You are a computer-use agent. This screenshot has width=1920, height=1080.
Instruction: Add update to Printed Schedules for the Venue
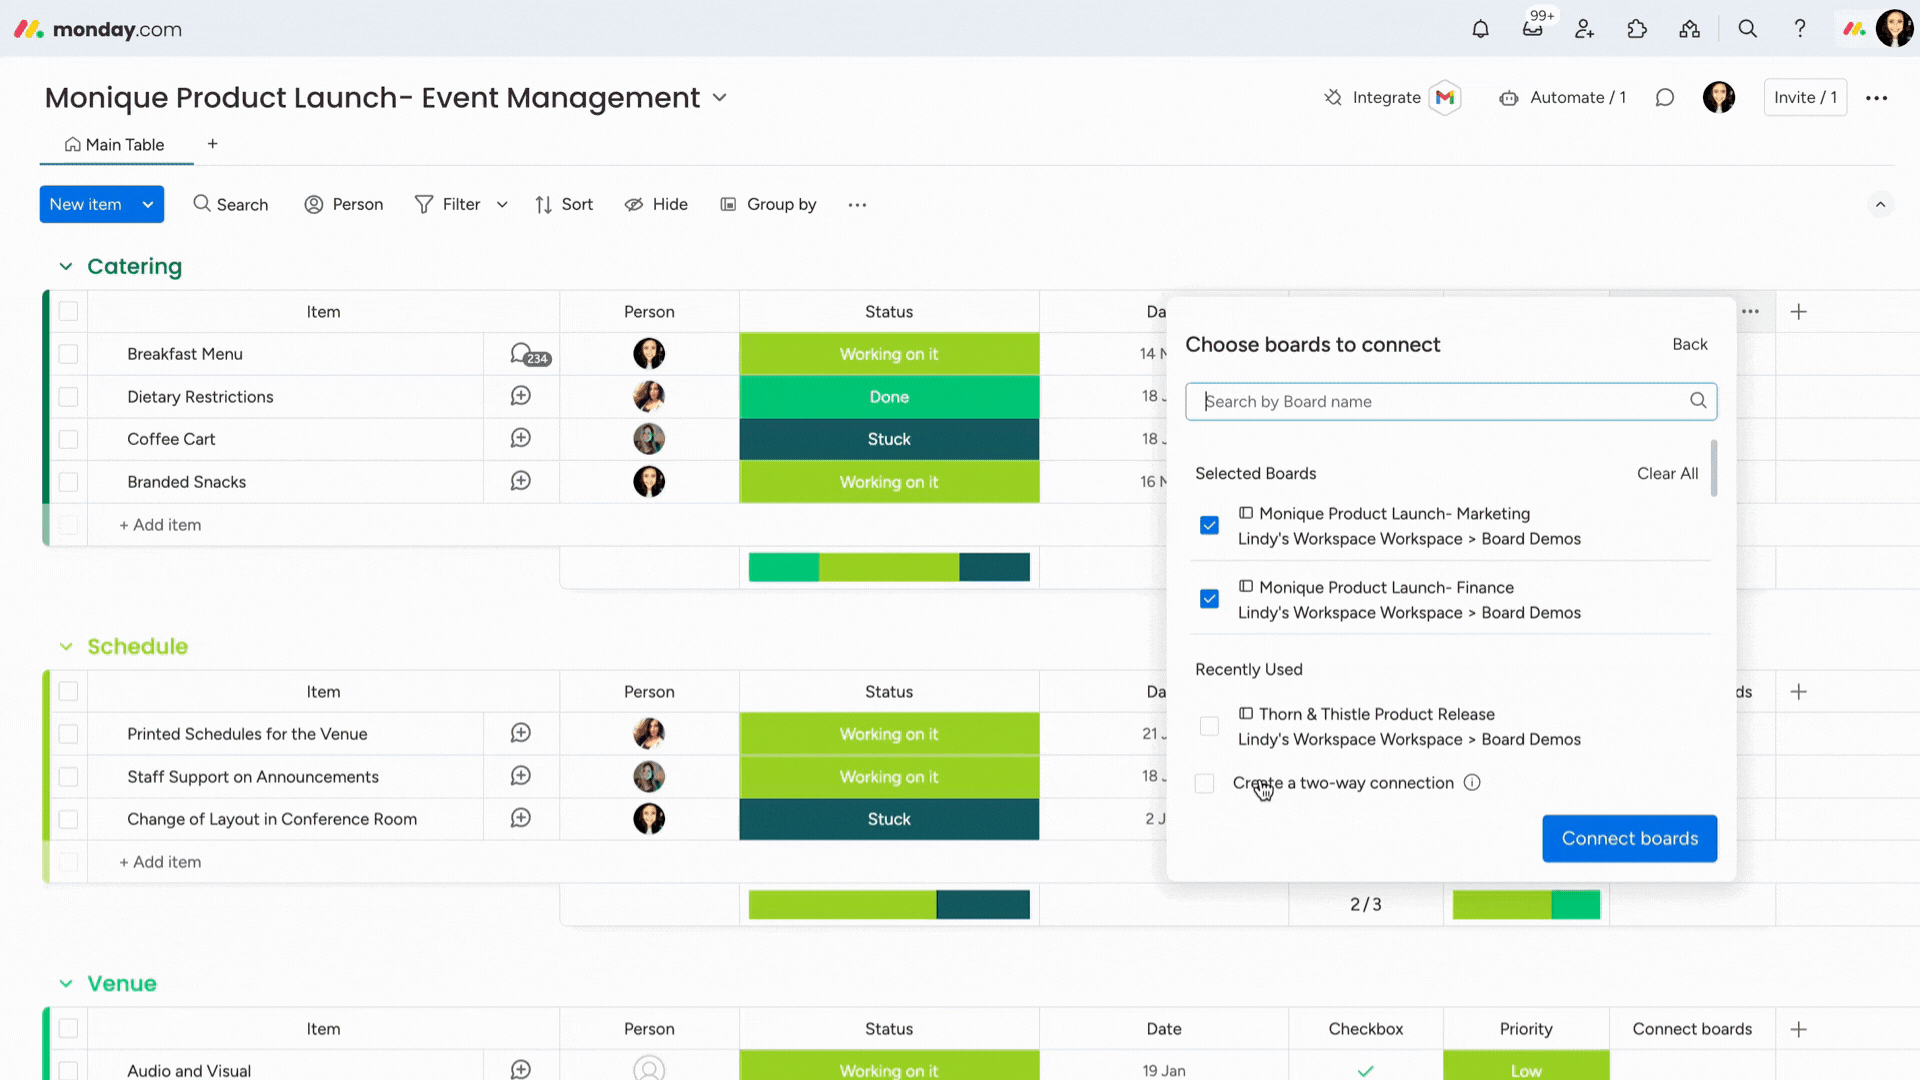(x=521, y=733)
